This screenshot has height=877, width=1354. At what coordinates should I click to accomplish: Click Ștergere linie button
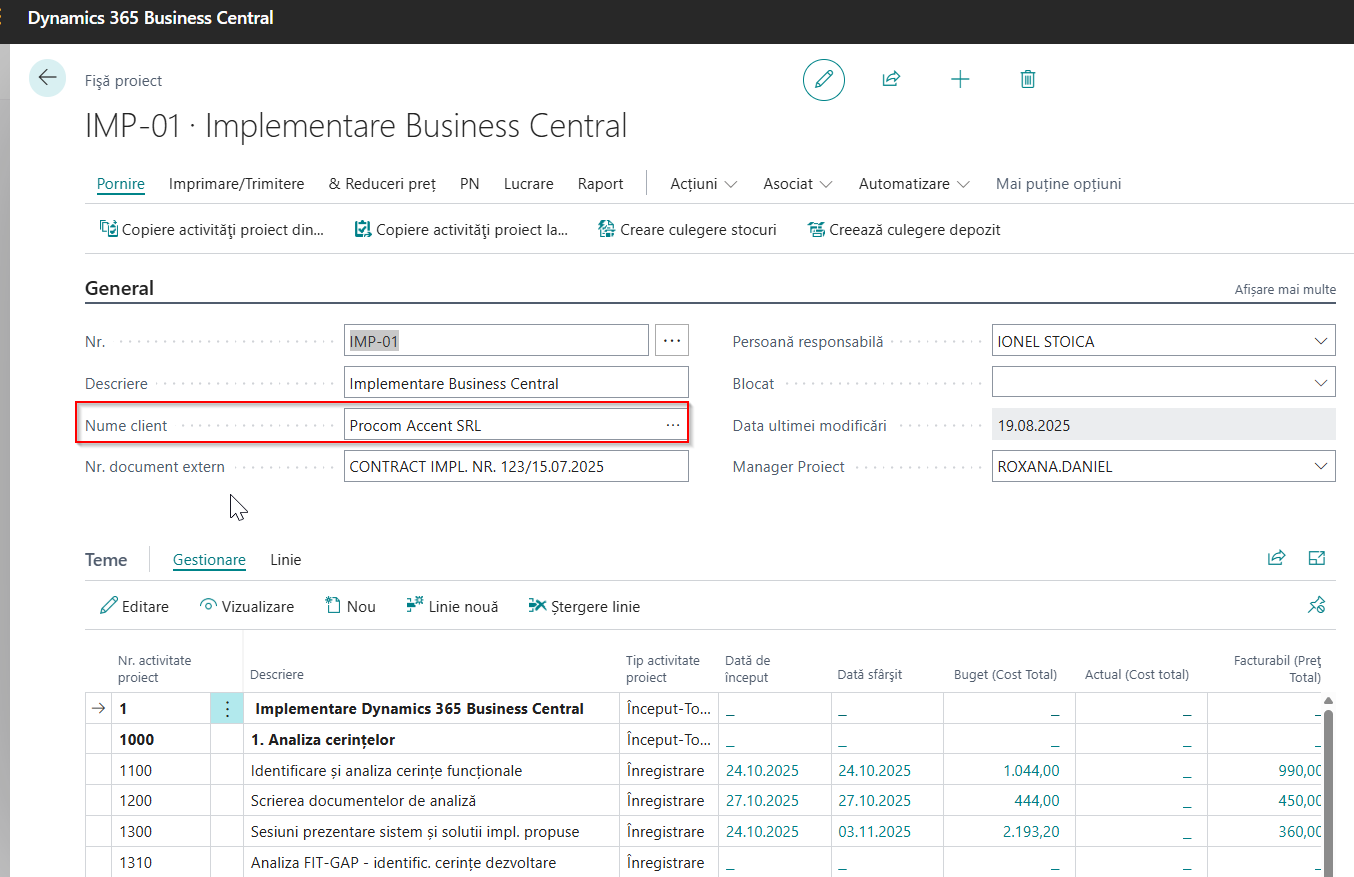click(x=584, y=607)
